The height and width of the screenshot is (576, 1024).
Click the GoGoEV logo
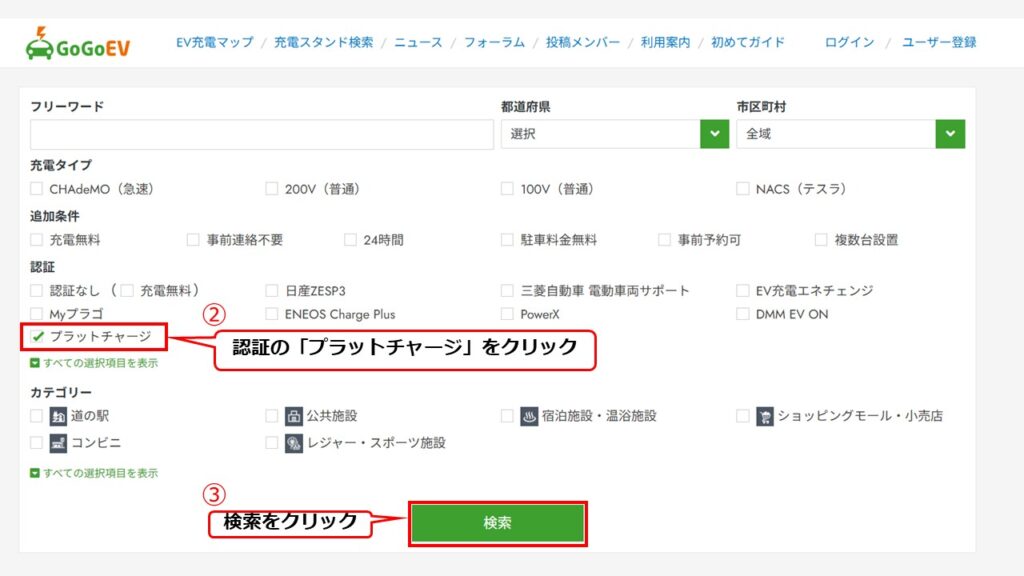[x=78, y=44]
